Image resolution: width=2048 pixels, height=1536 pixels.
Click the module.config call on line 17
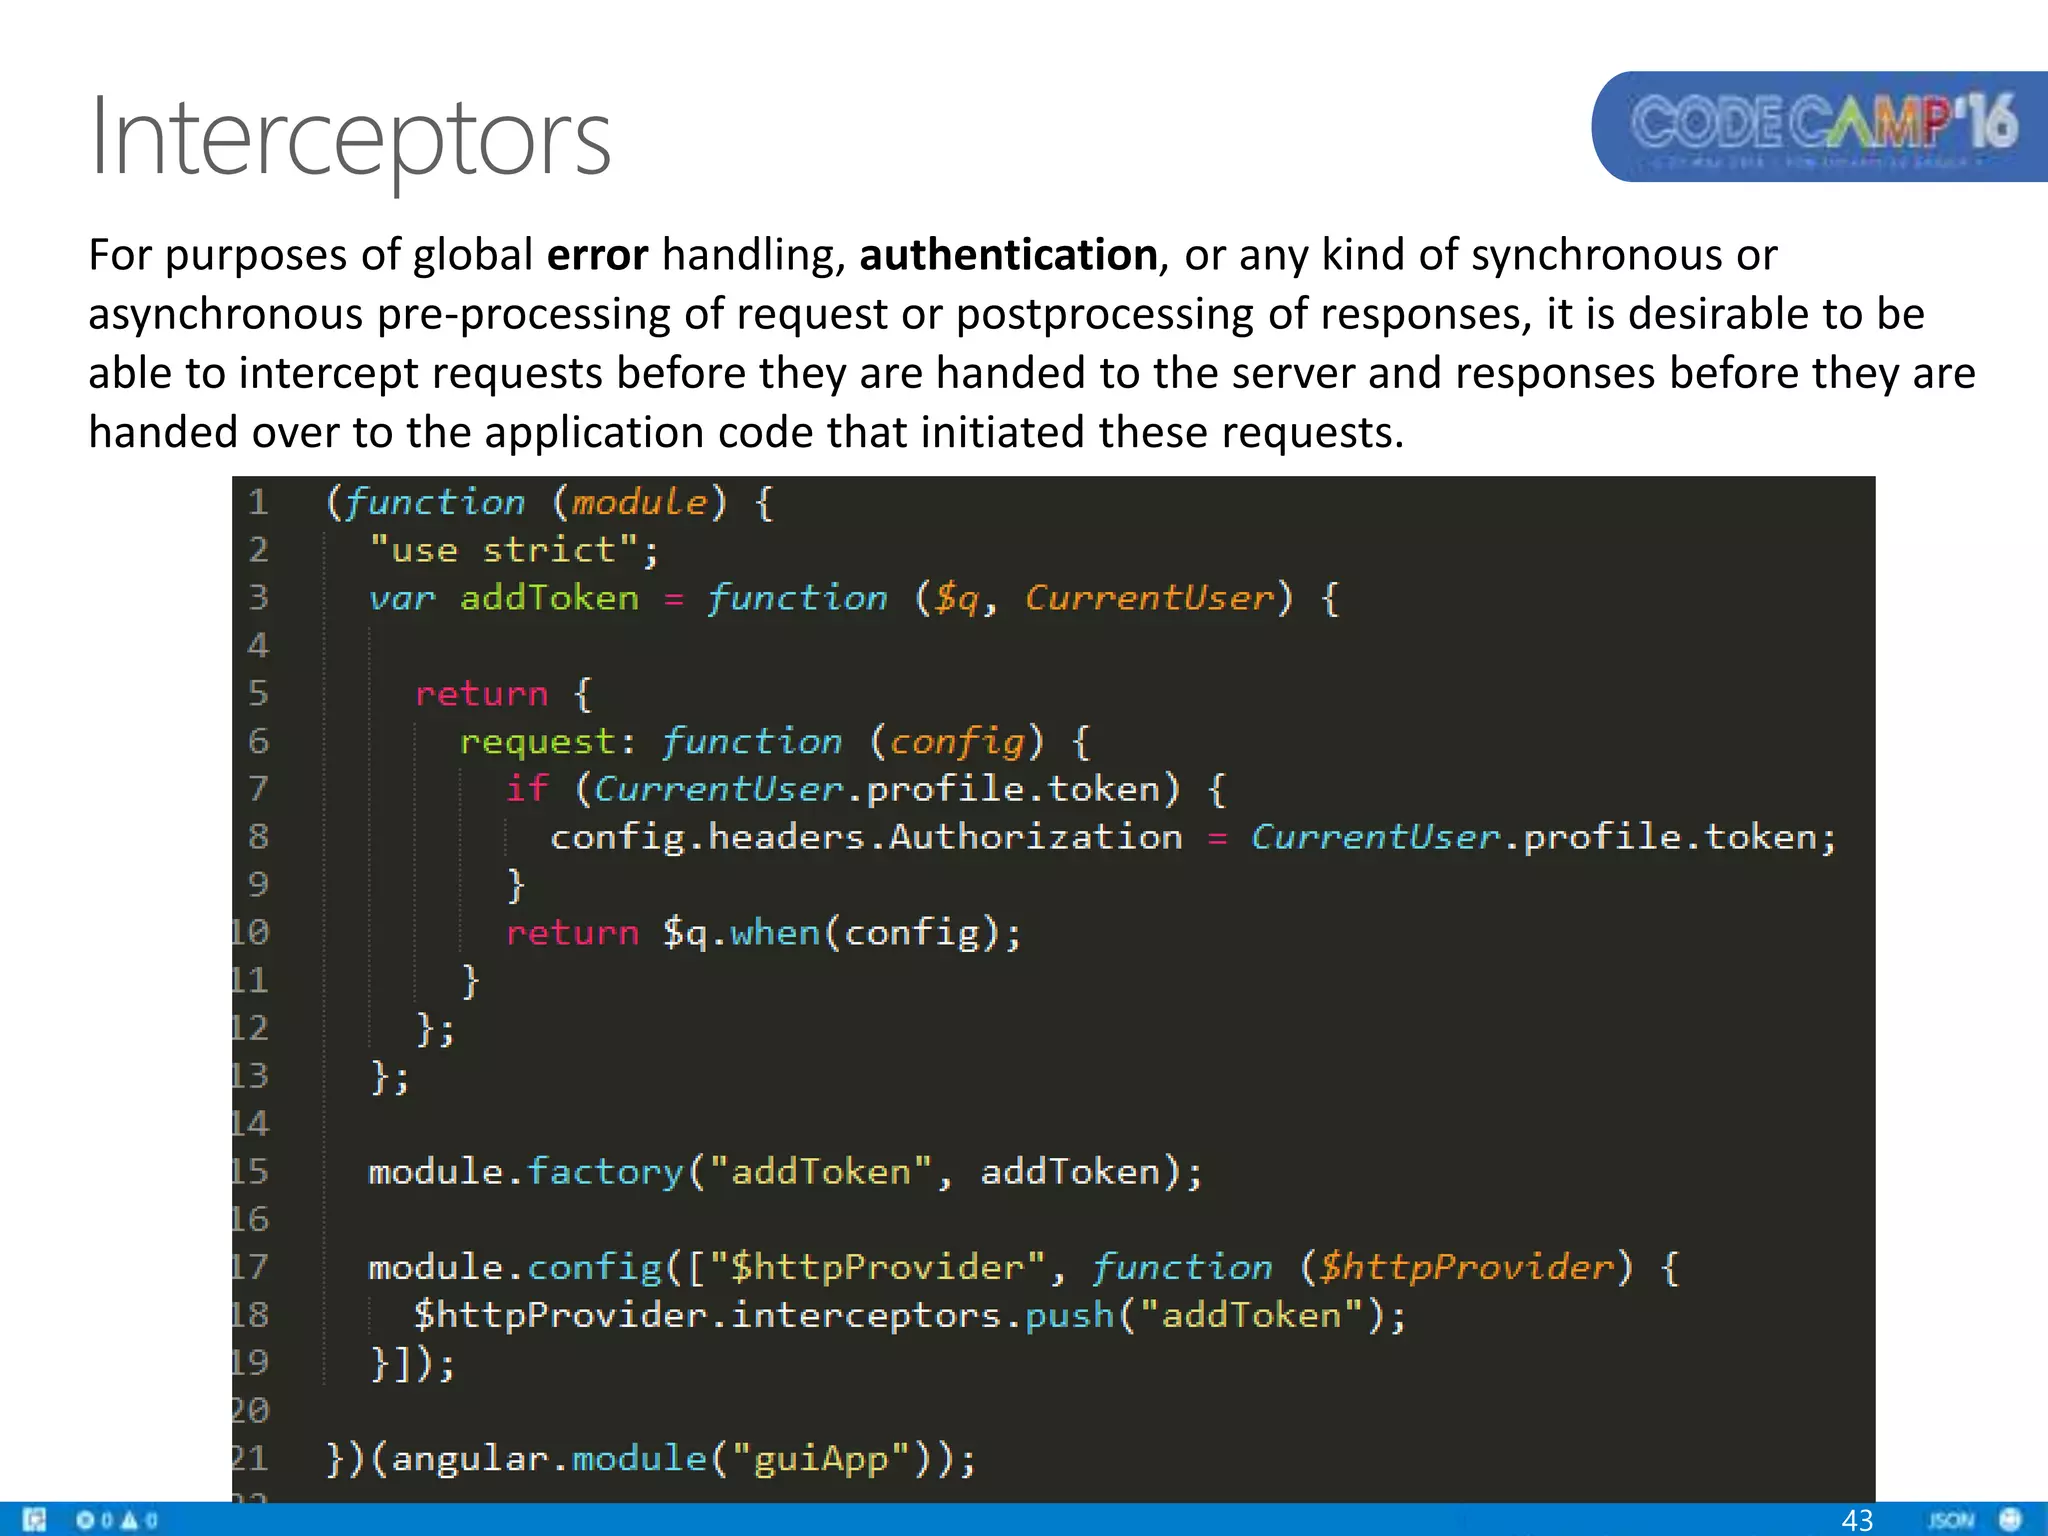coord(515,1268)
